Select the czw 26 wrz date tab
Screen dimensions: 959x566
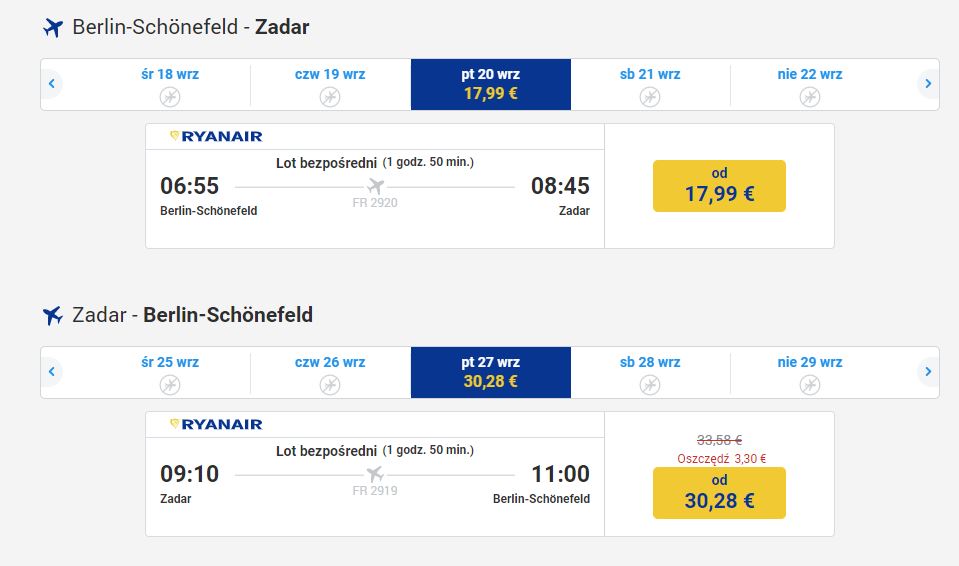point(330,373)
